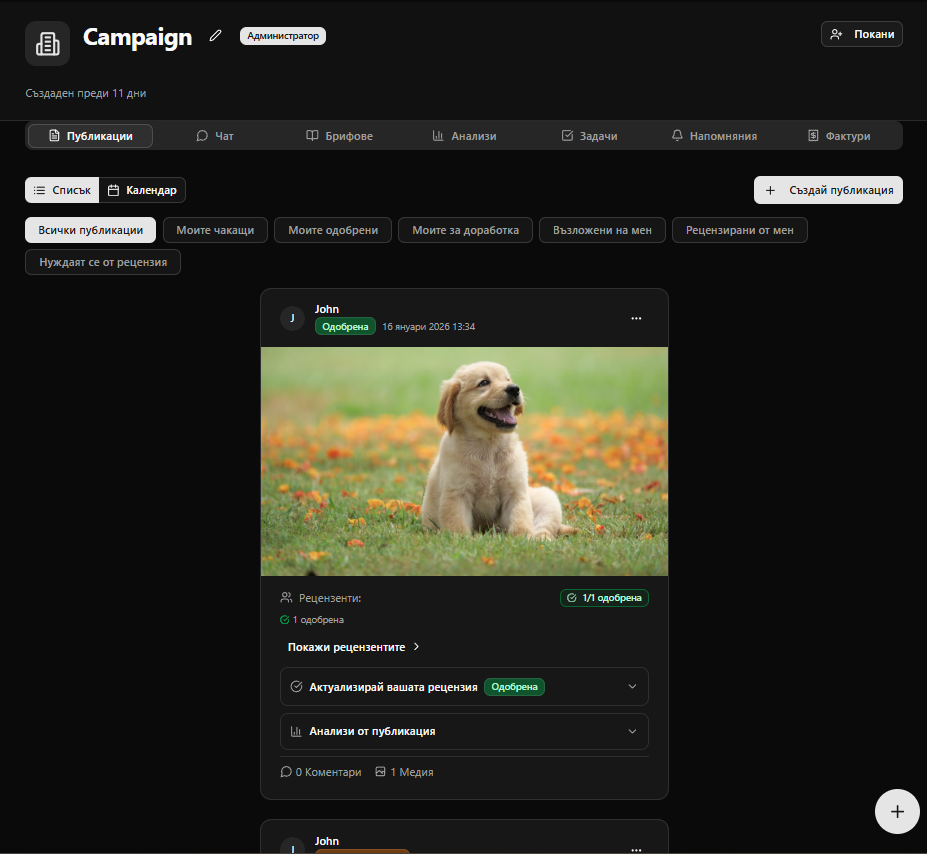Open the Чат tab
Image resolution: width=927 pixels, height=854 pixels.
(x=215, y=136)
